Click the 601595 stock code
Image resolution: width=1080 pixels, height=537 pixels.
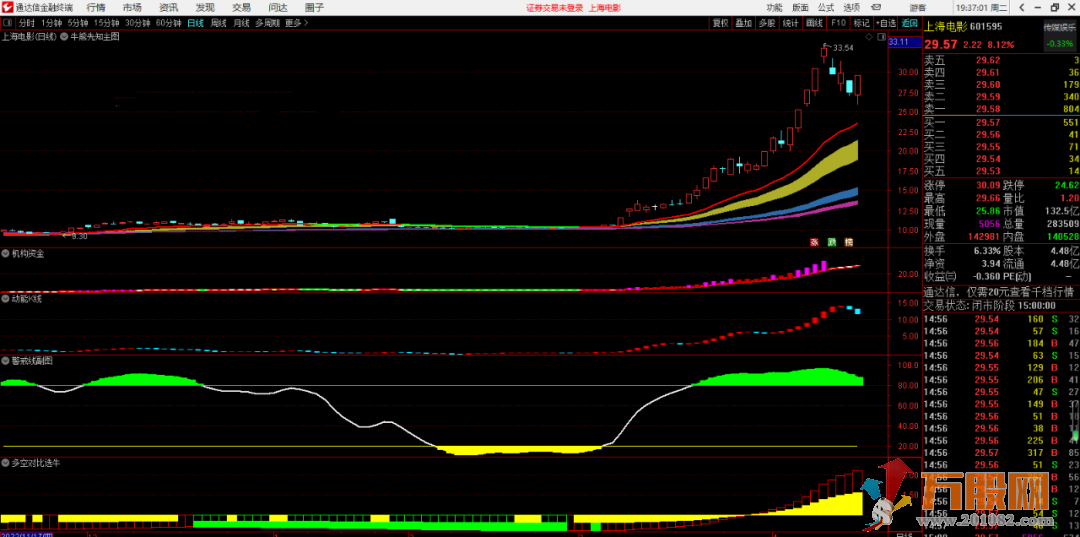coord(986,27)
